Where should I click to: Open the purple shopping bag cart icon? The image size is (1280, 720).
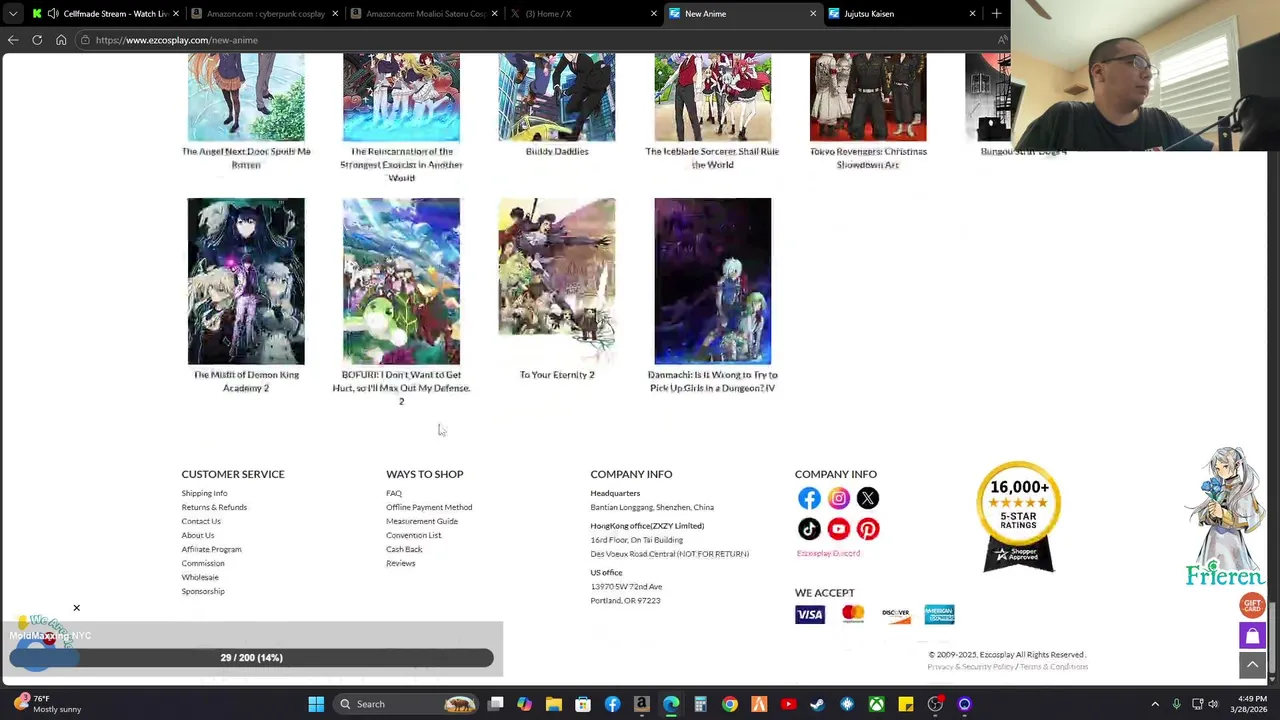coord(1252,635)
